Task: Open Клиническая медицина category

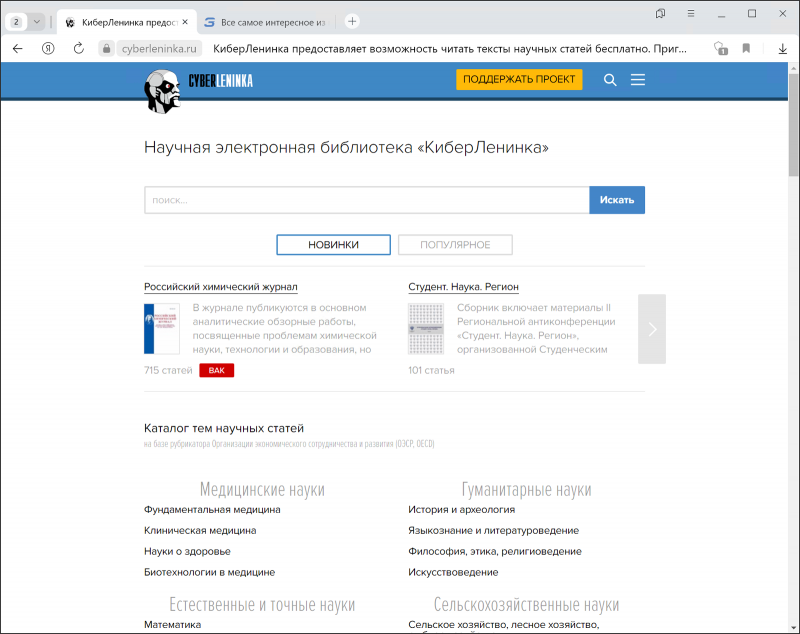Action: tap(200, 530)
